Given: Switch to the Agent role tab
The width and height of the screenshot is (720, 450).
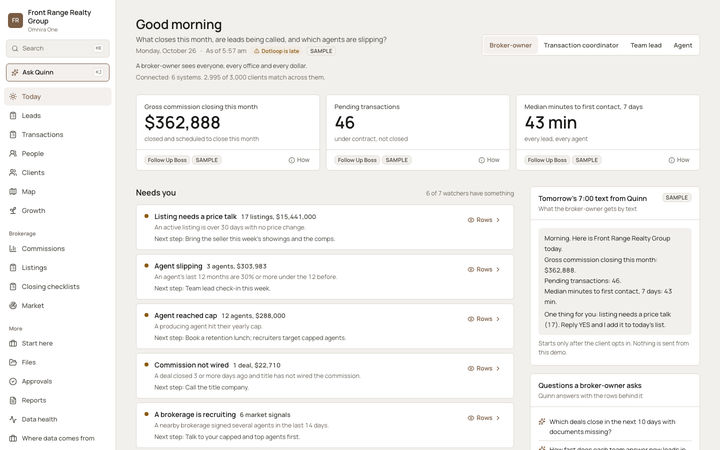Looking at the screenshot, I should coord(683,45).
